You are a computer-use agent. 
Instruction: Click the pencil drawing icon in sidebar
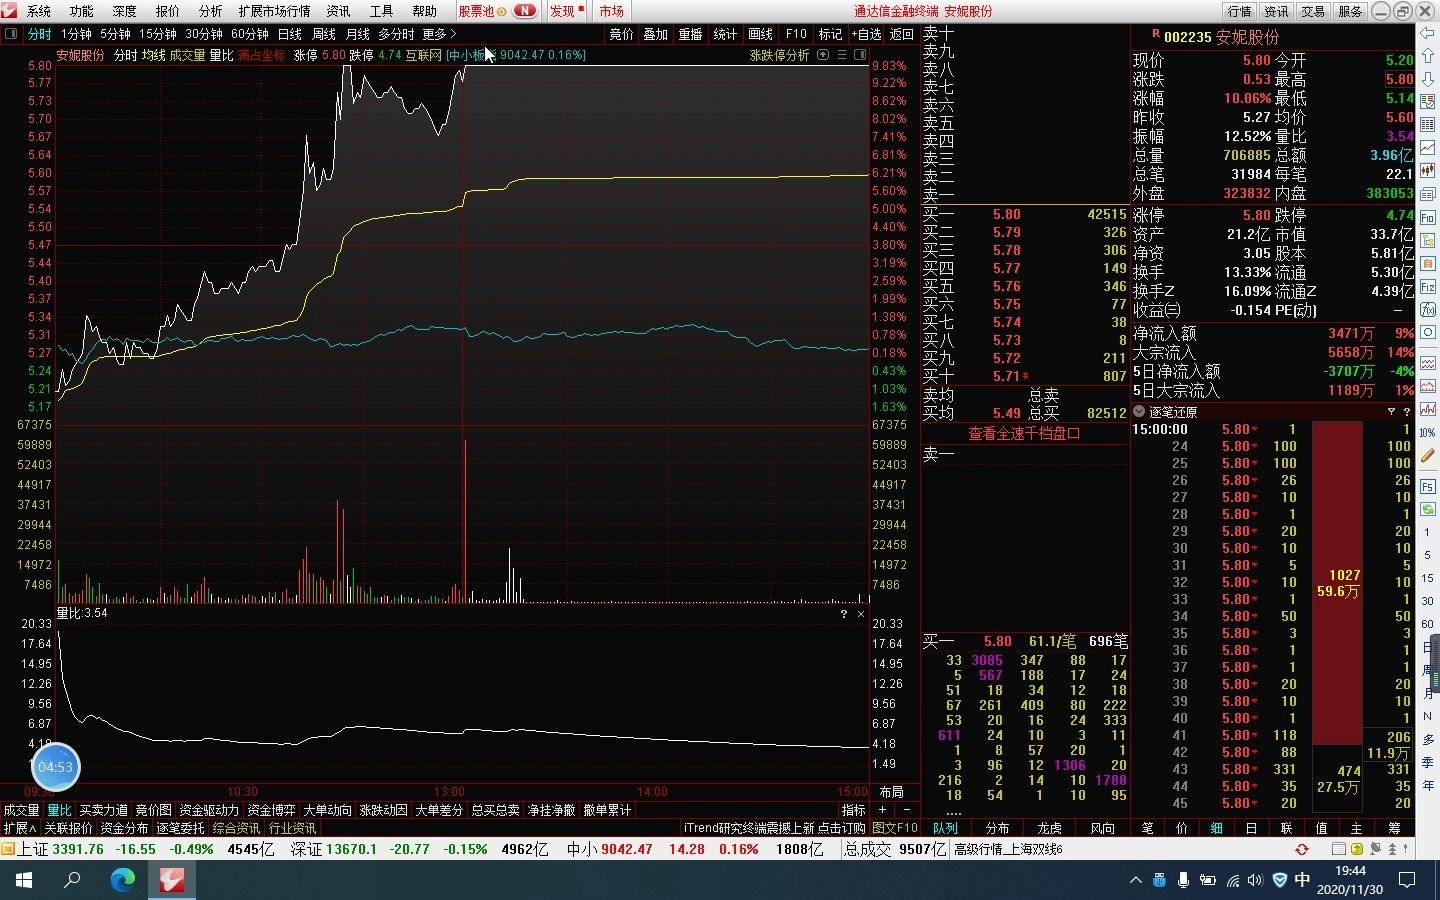click(x=1427, y=457)
